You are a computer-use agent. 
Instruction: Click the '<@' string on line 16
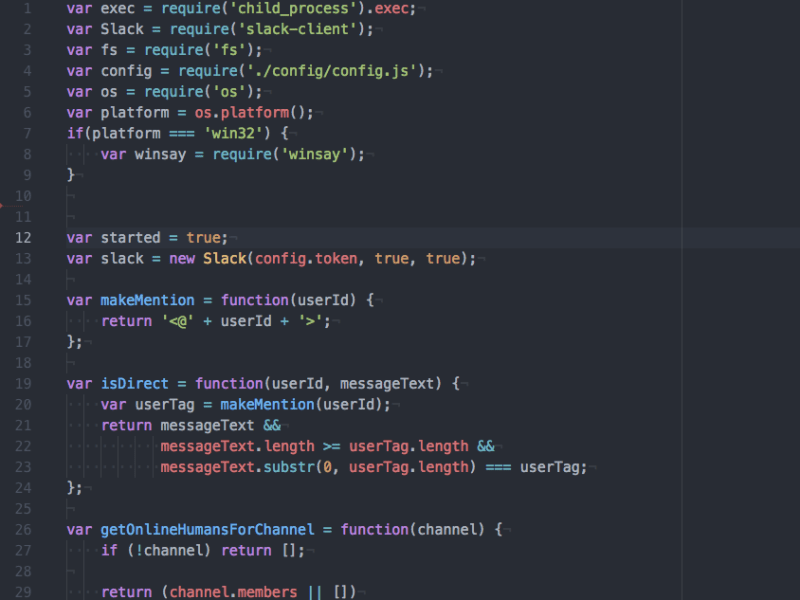[178, 321]
